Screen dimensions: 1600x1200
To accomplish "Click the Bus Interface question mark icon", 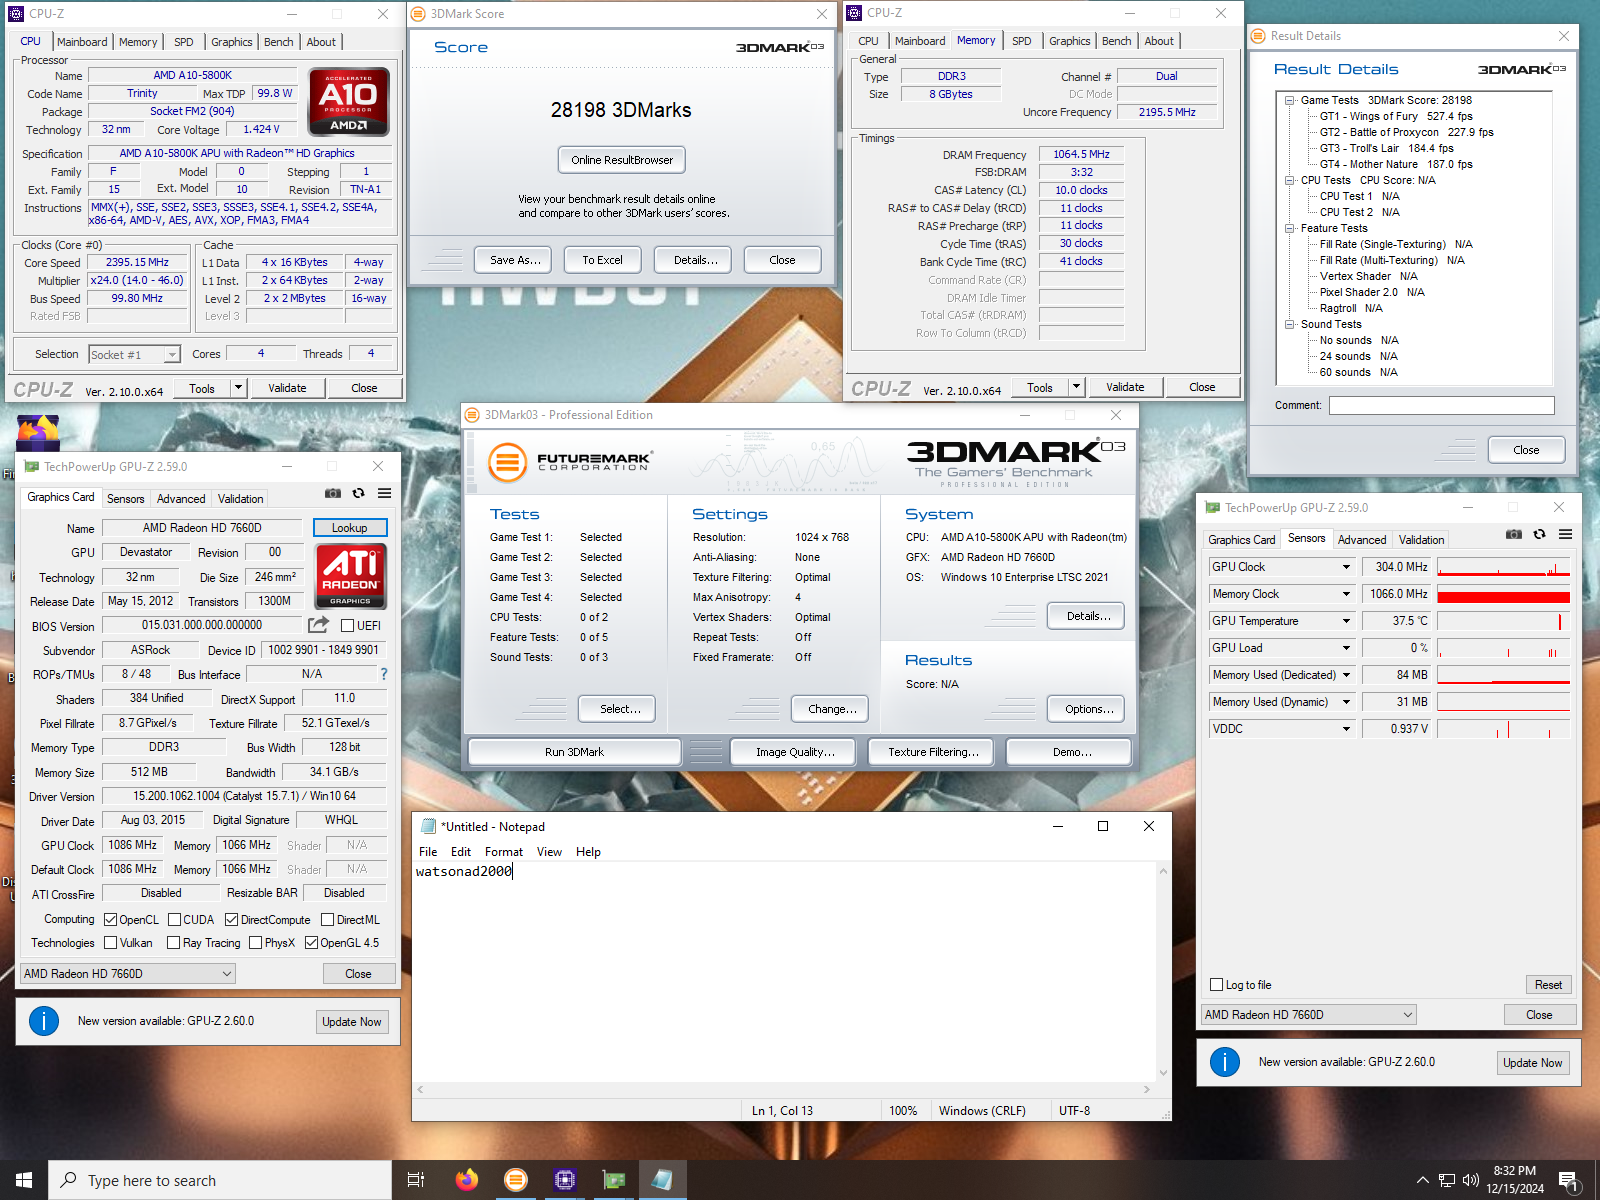I will tap(383, 674).
